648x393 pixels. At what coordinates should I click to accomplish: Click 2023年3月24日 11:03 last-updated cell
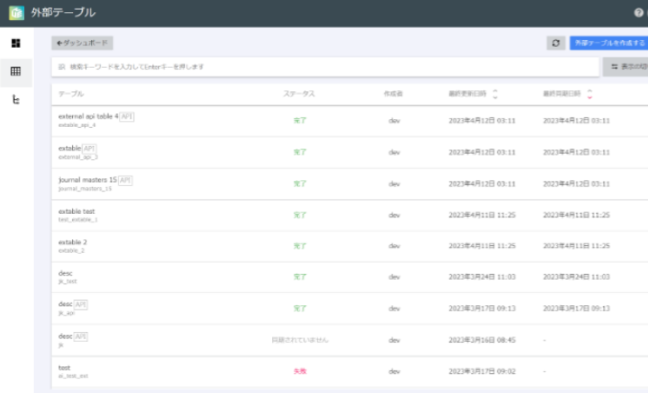482,277
